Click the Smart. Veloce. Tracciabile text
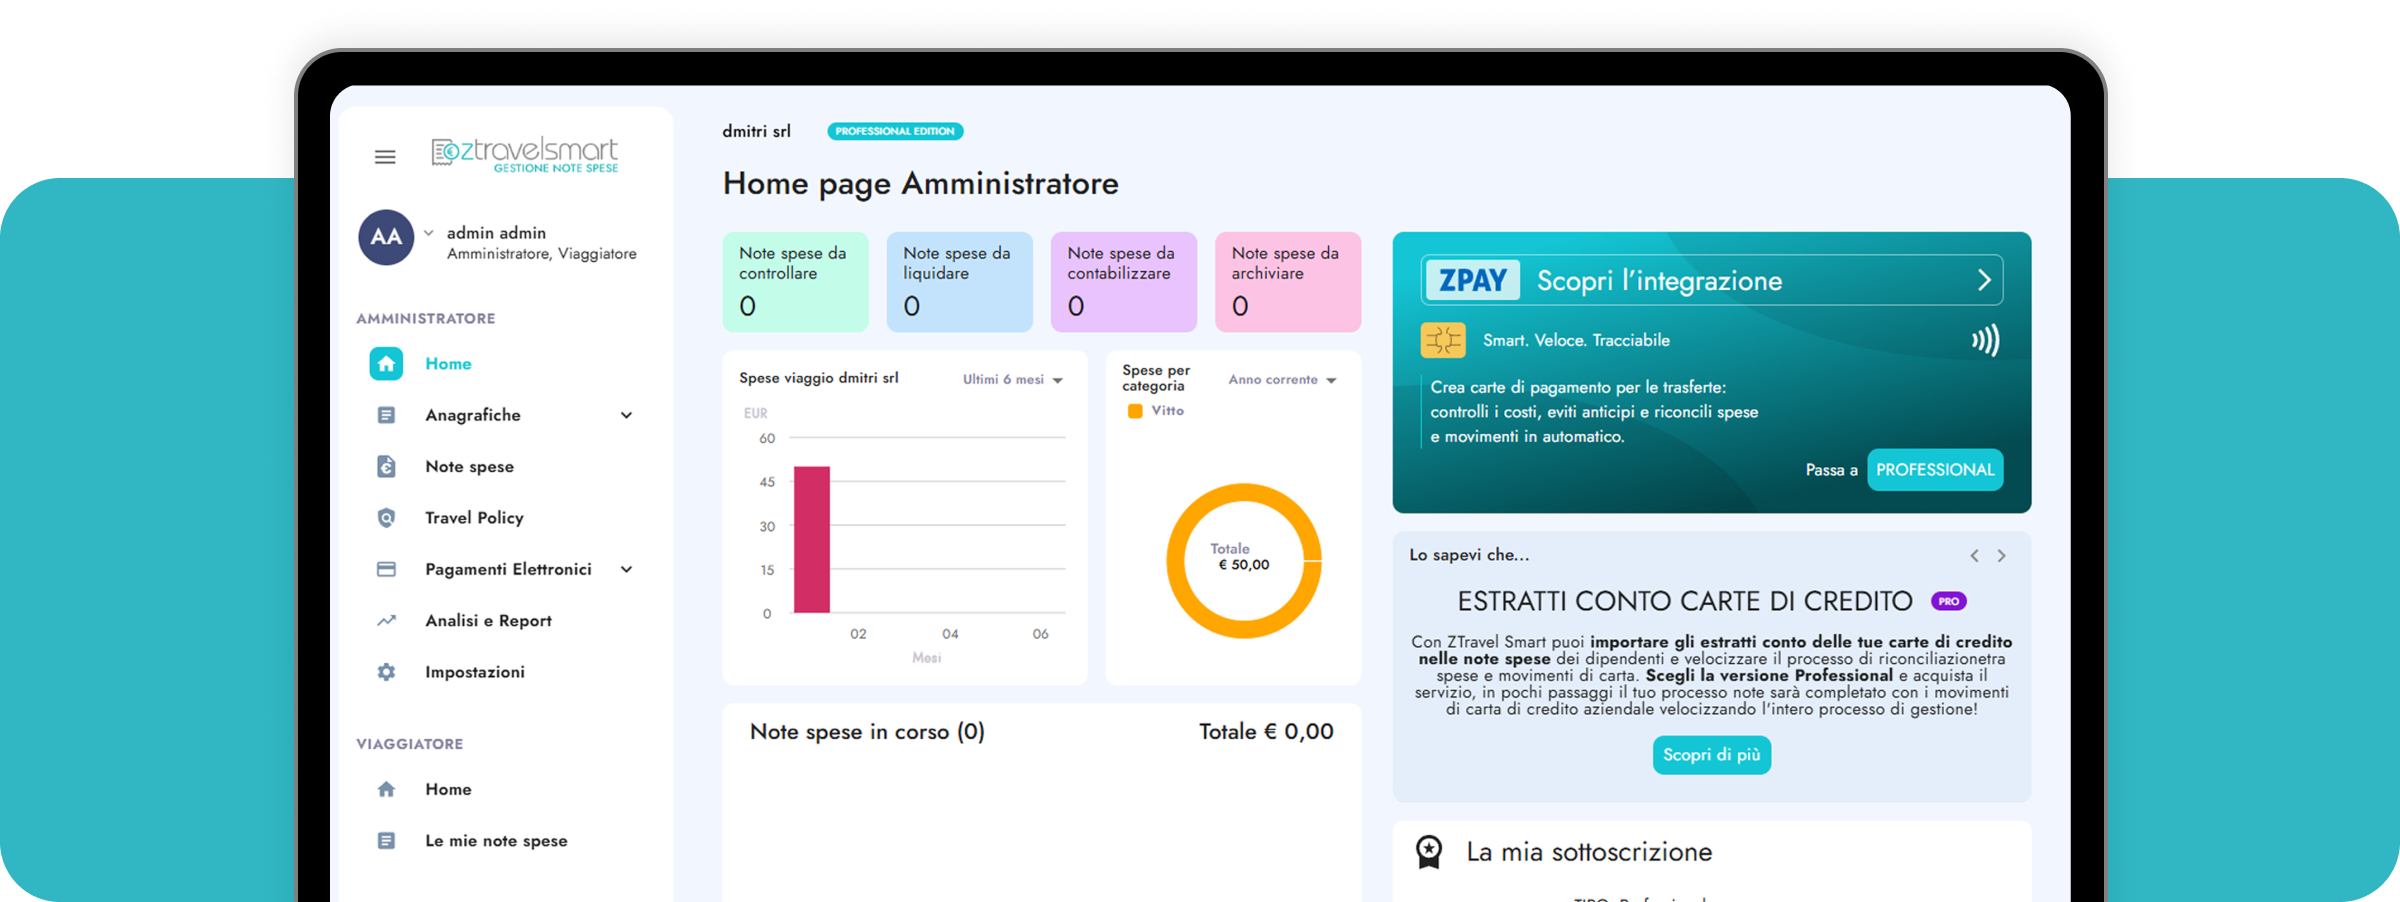 (x=1576, y=340)
